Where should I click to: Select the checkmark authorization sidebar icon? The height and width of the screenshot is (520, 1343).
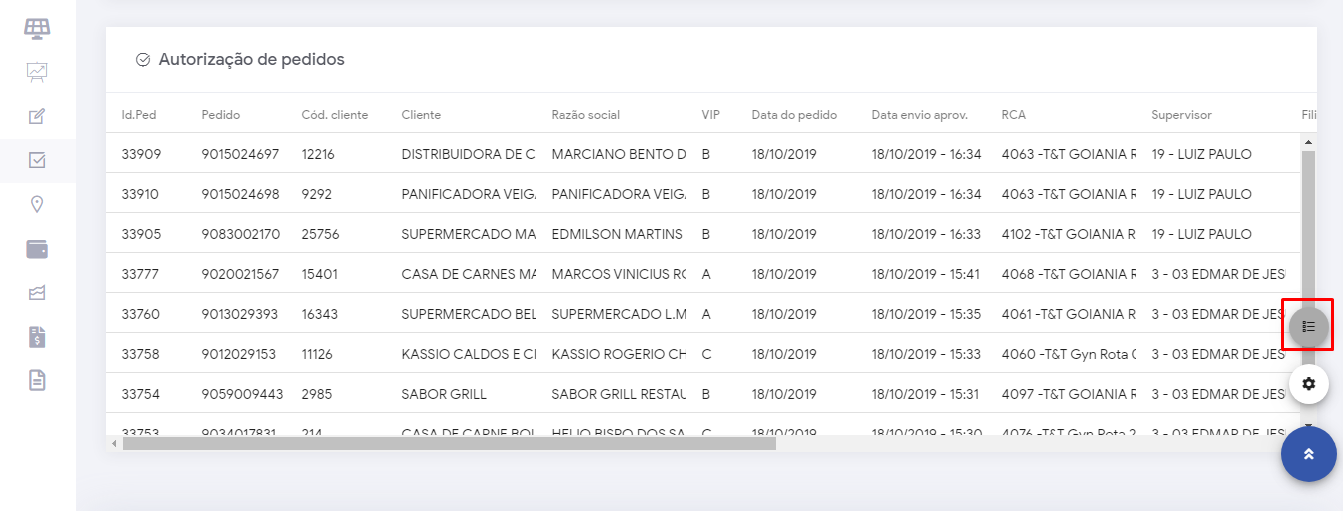(37, 160)
